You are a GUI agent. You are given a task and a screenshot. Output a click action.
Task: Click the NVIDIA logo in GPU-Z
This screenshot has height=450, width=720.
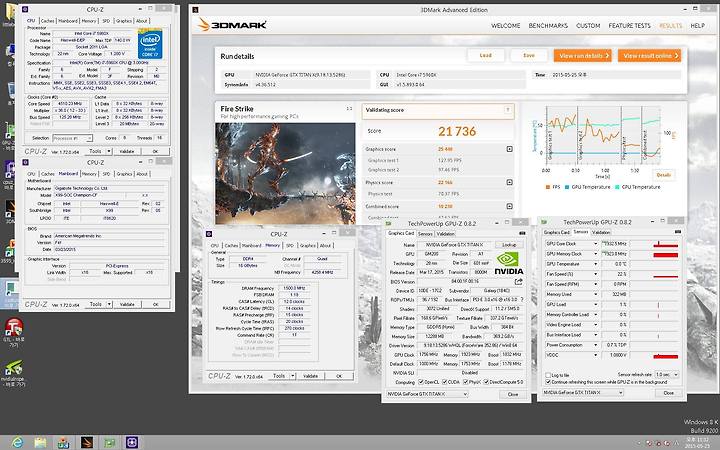tap(508, 263)
